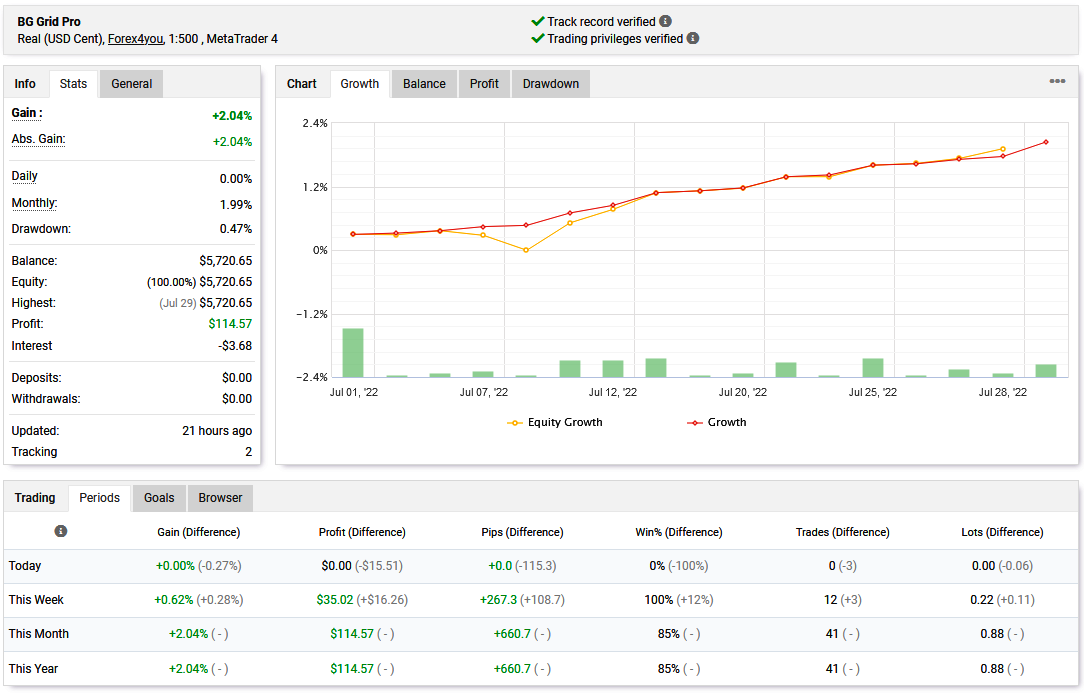Click the Gain label in Info panel
The height and width of the screenshot is (695, 1084).
[27, 113]
